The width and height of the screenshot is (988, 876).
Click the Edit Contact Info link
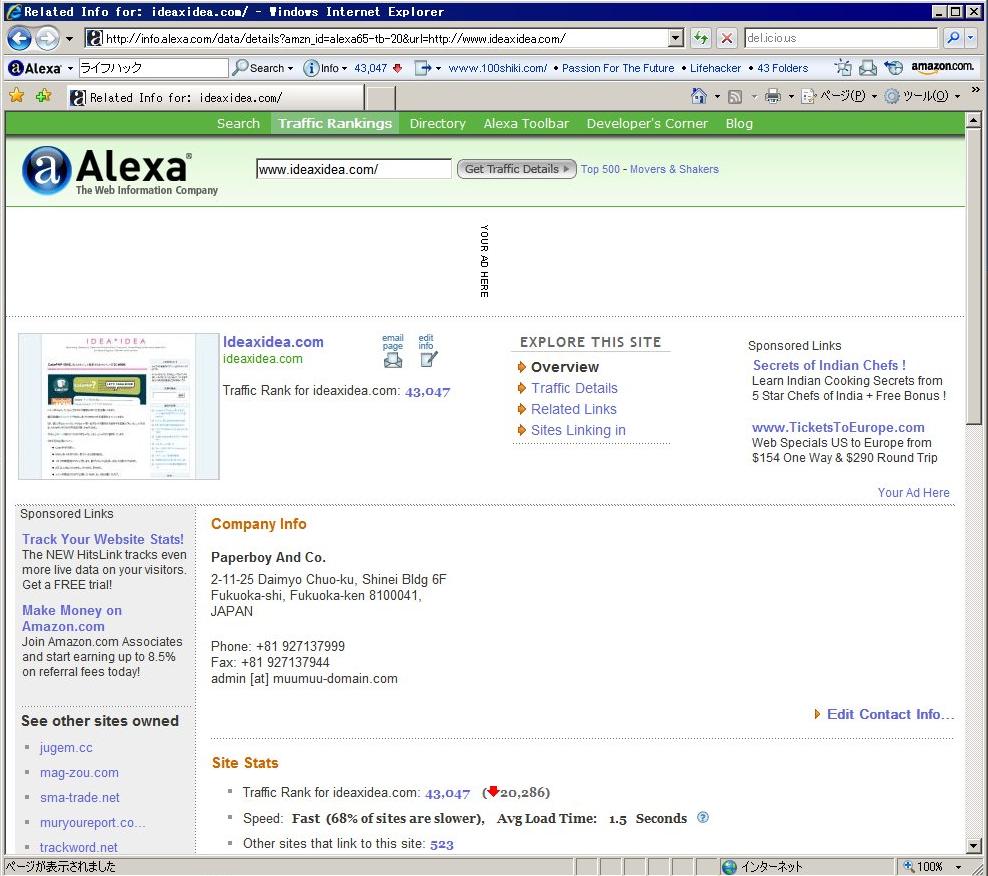point(890,714)
